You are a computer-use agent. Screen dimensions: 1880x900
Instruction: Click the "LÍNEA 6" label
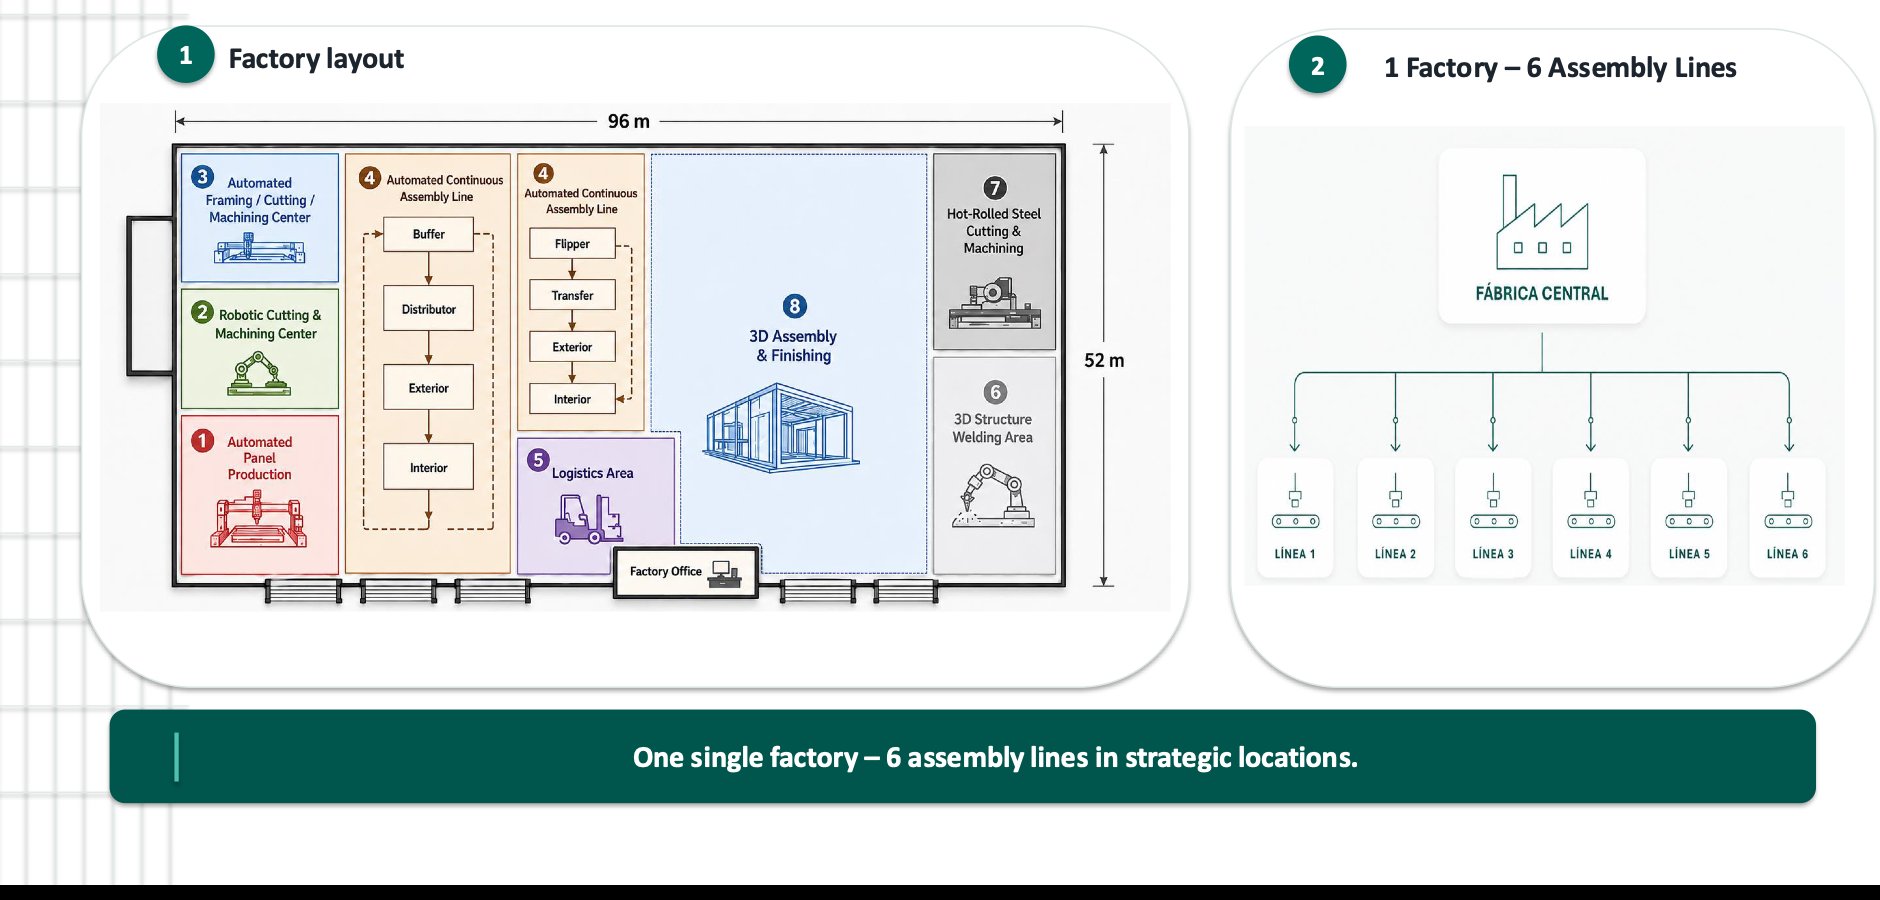[x=1787, y=554]
